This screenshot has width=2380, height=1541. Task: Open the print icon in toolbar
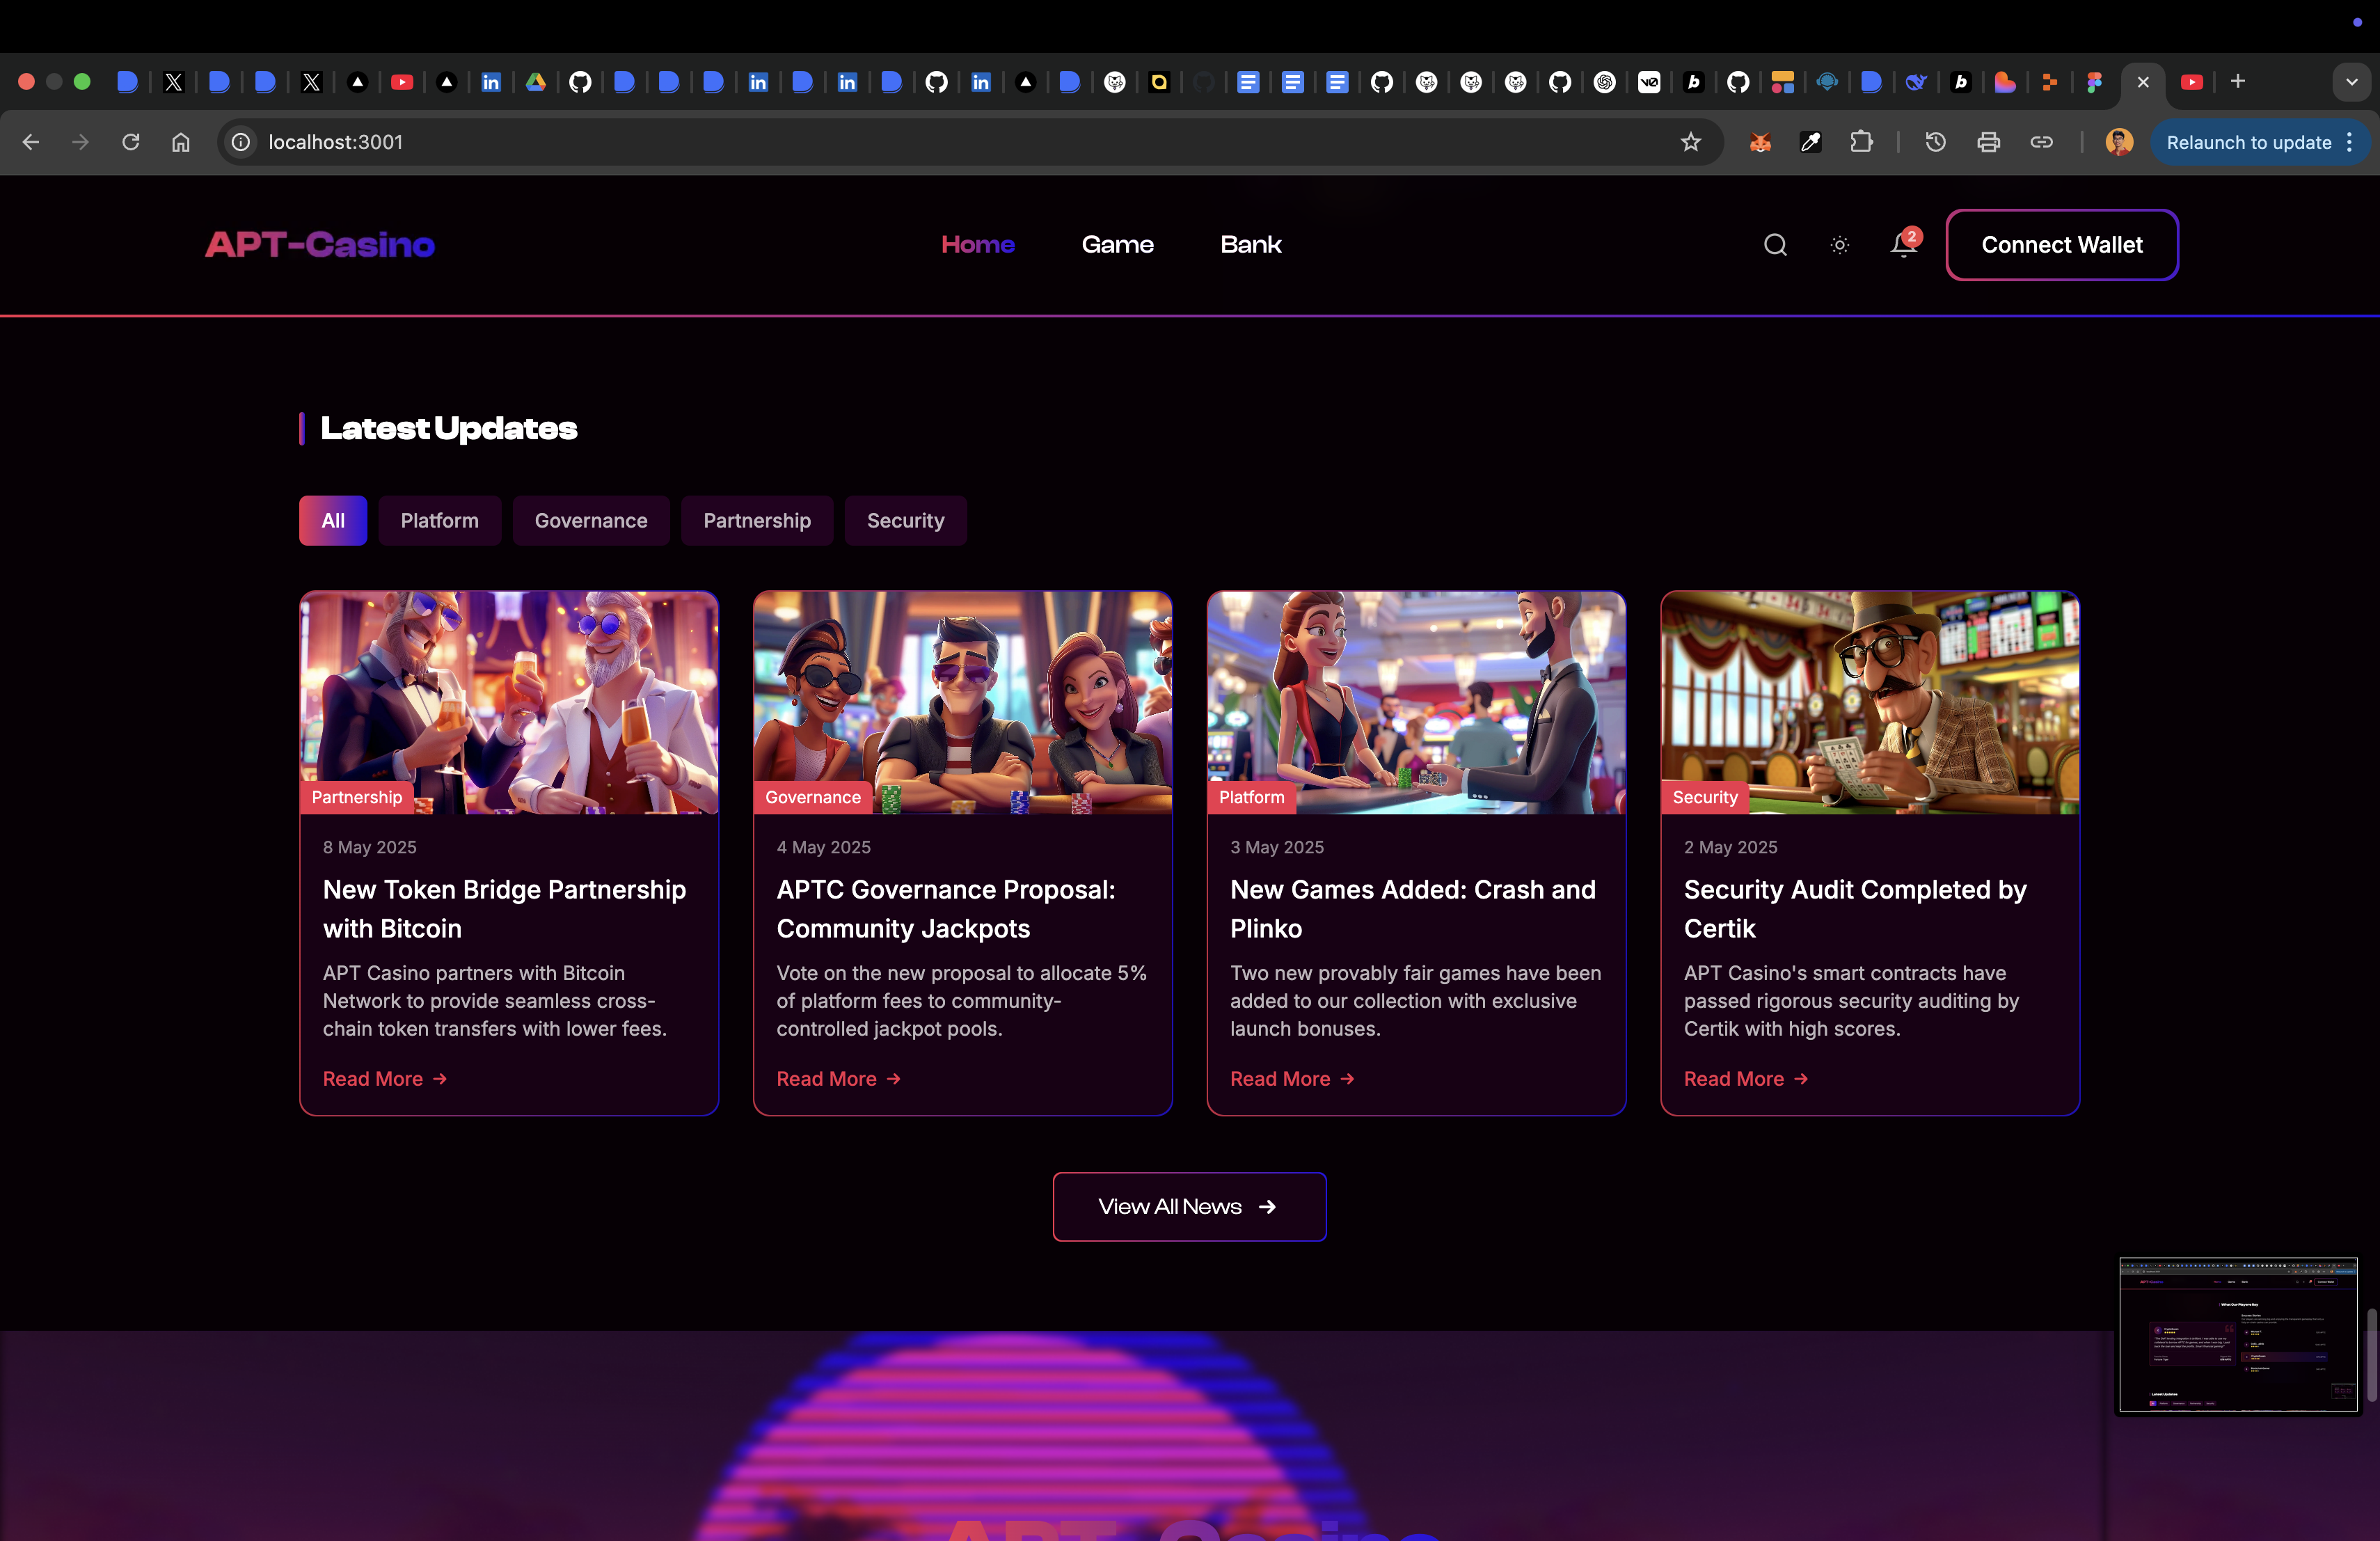pos(1988,142)
